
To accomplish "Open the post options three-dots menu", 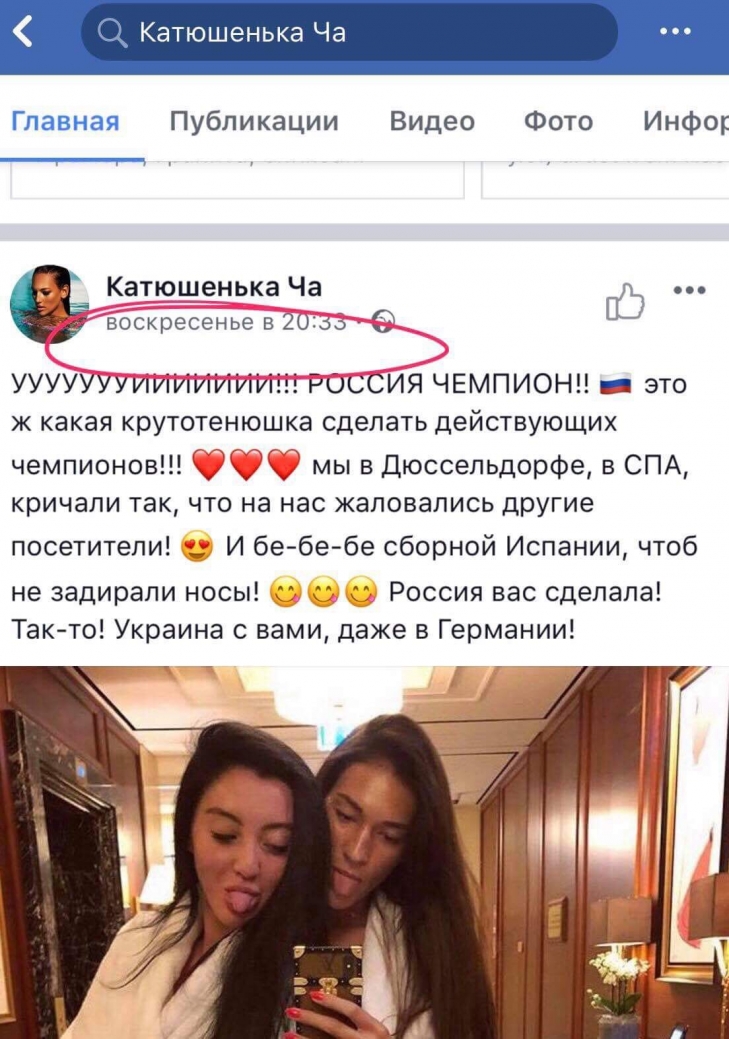I will (689, 290).
